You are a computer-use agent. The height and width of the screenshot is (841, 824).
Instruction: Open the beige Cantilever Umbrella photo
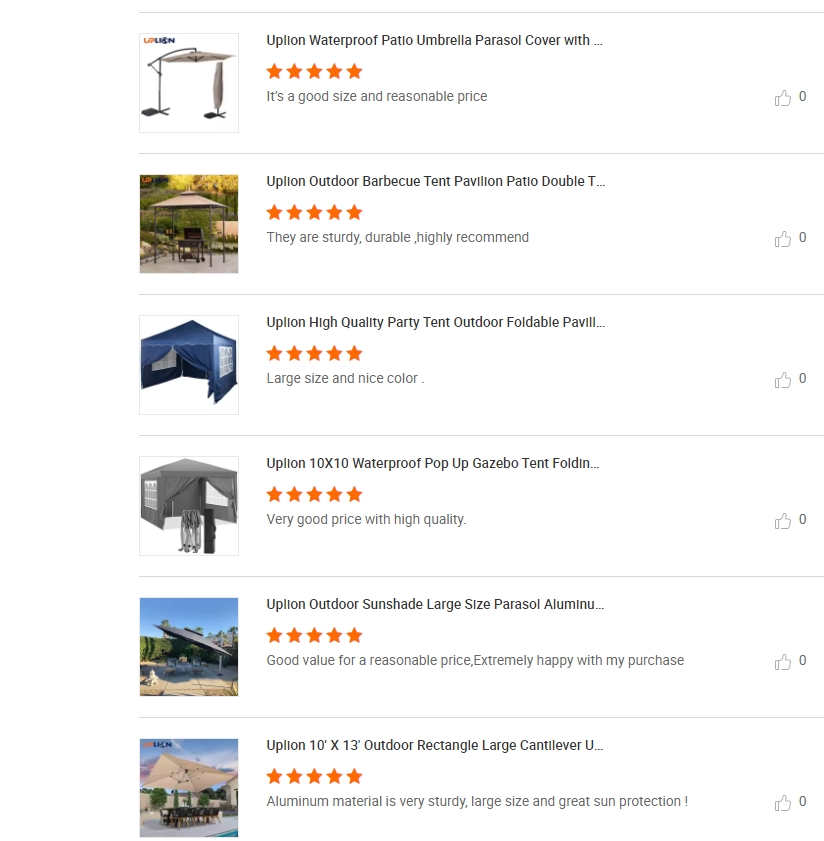click(189, 788)
